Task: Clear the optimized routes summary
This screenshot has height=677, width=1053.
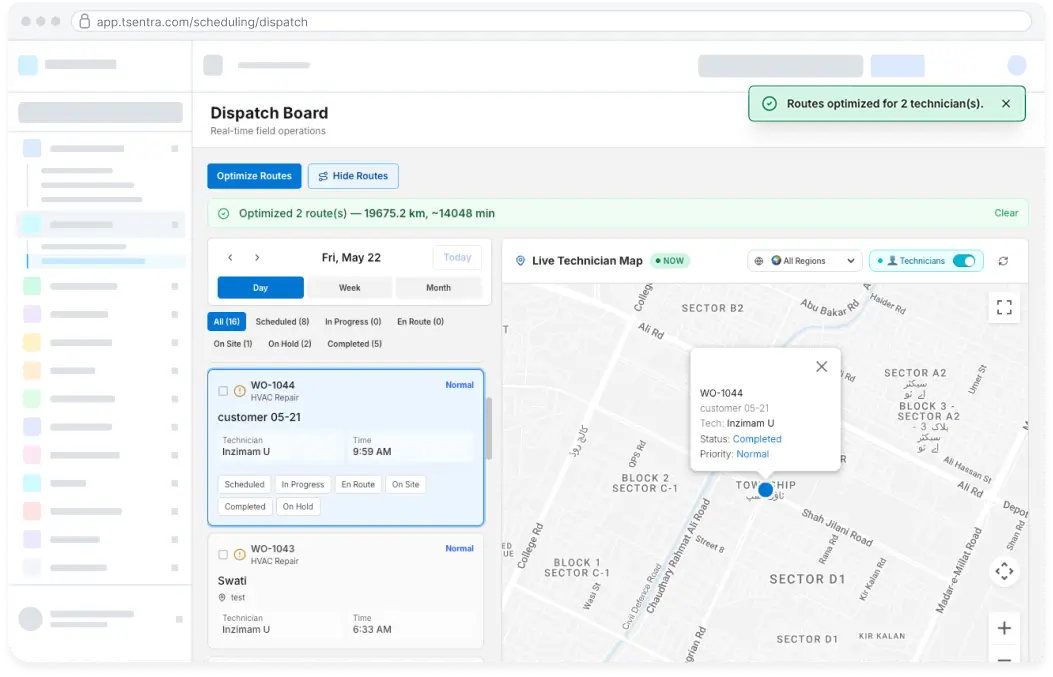Action: pos(1006,213)
